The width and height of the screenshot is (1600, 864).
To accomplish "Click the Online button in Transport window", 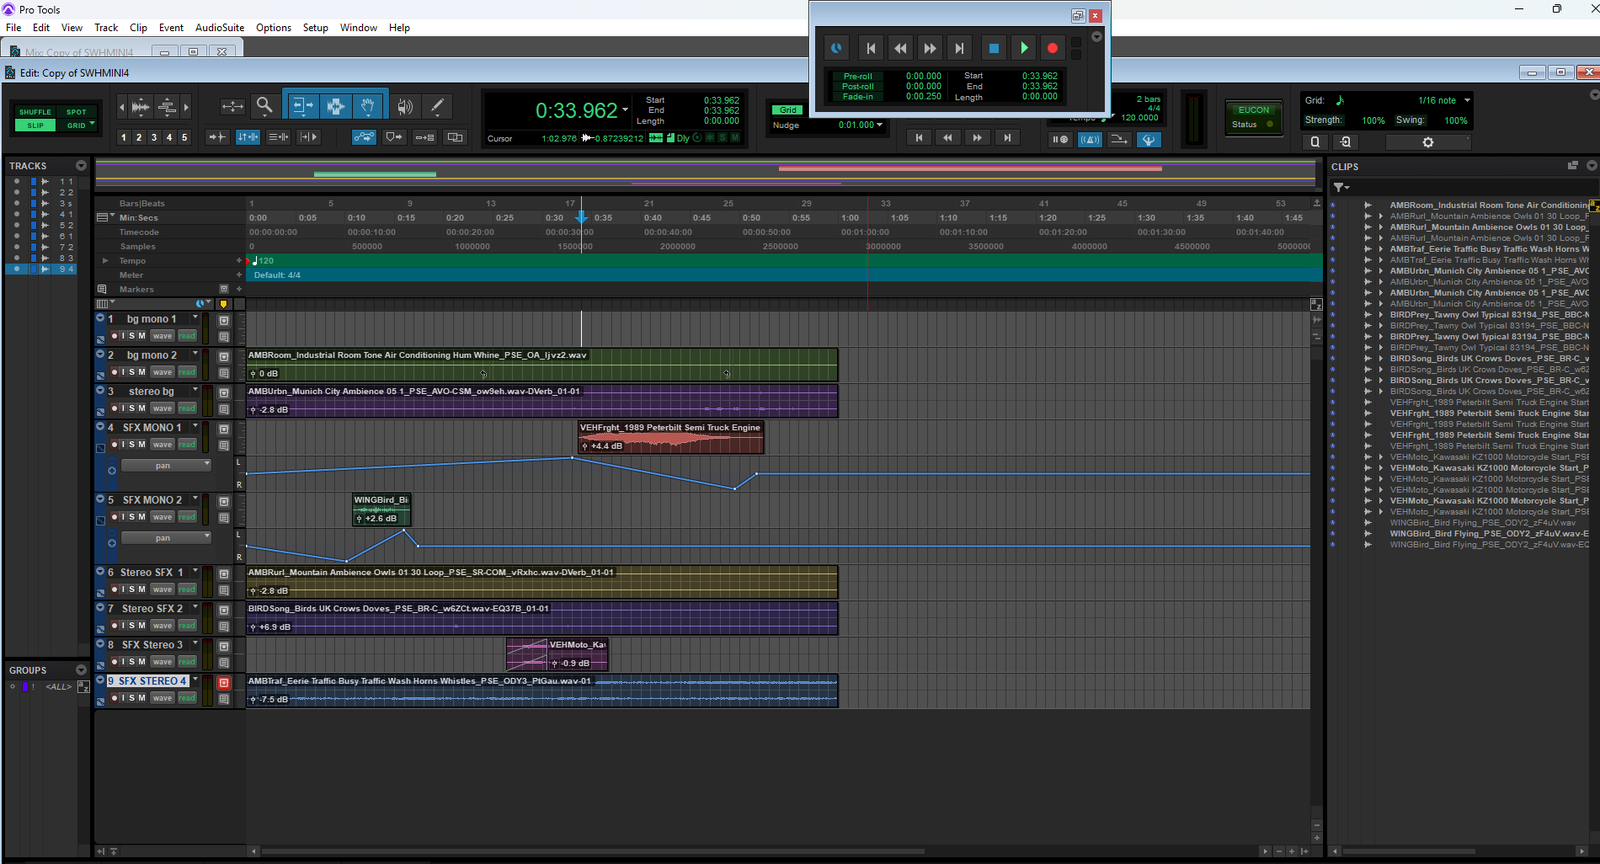I will point(836,47).
